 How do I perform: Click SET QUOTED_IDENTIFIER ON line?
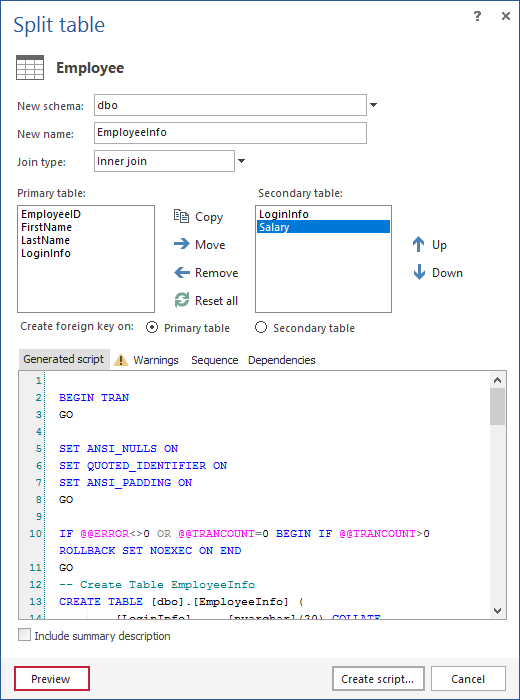click(x=143, y=466)
